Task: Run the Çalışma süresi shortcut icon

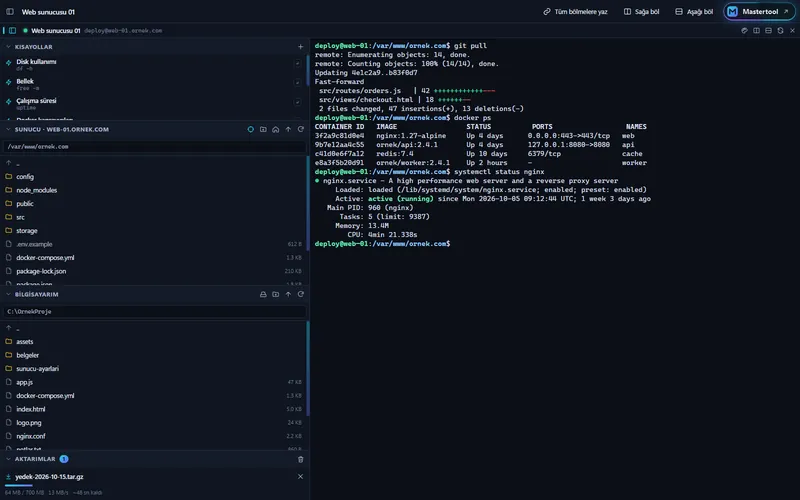Action: (8, 102)
